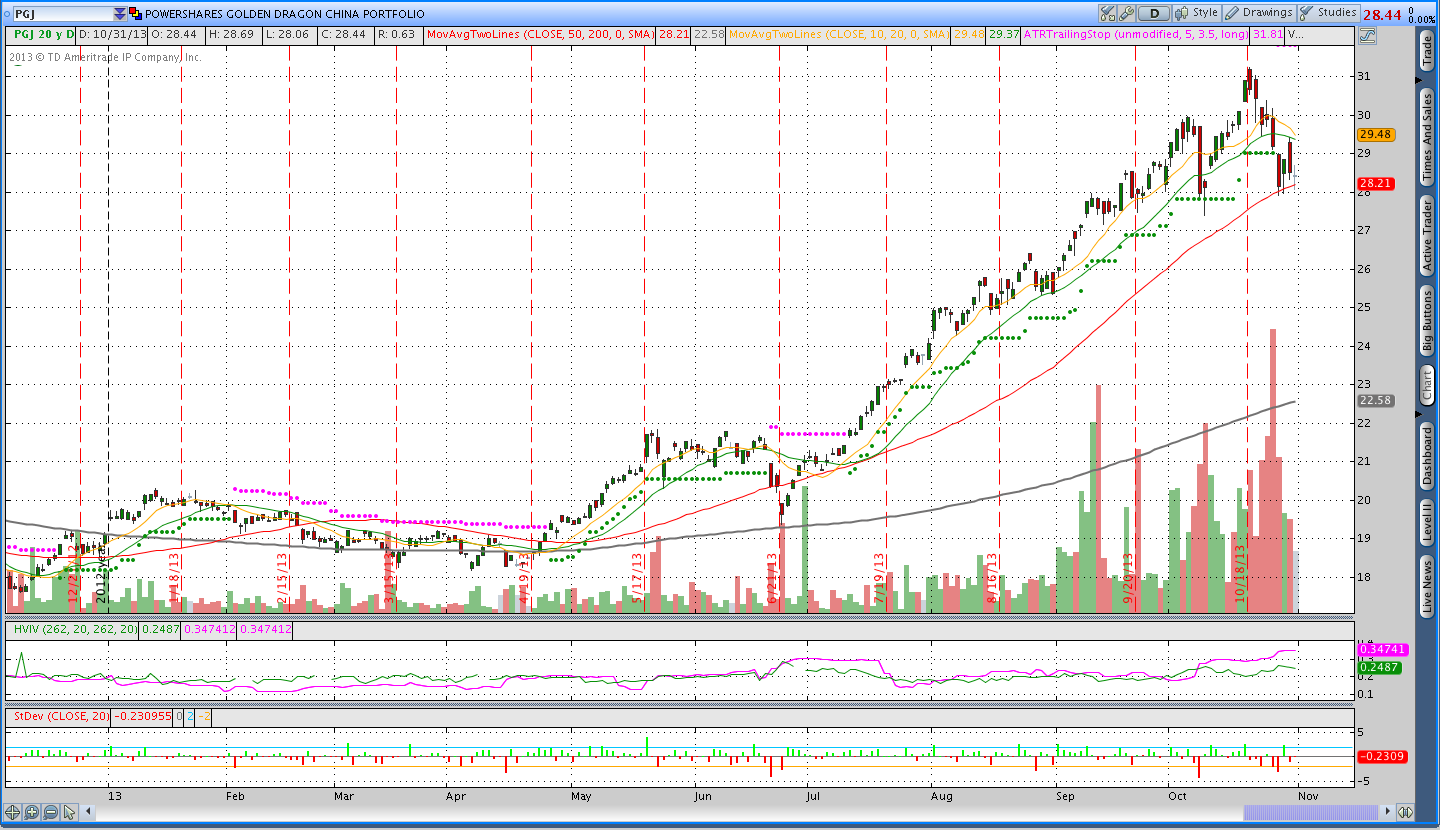Image resolution: width=1440 pixels, height=830 pixels.
Task: Open the Big Buttons sidebar tab
Action: click(x=1427, y=321)
